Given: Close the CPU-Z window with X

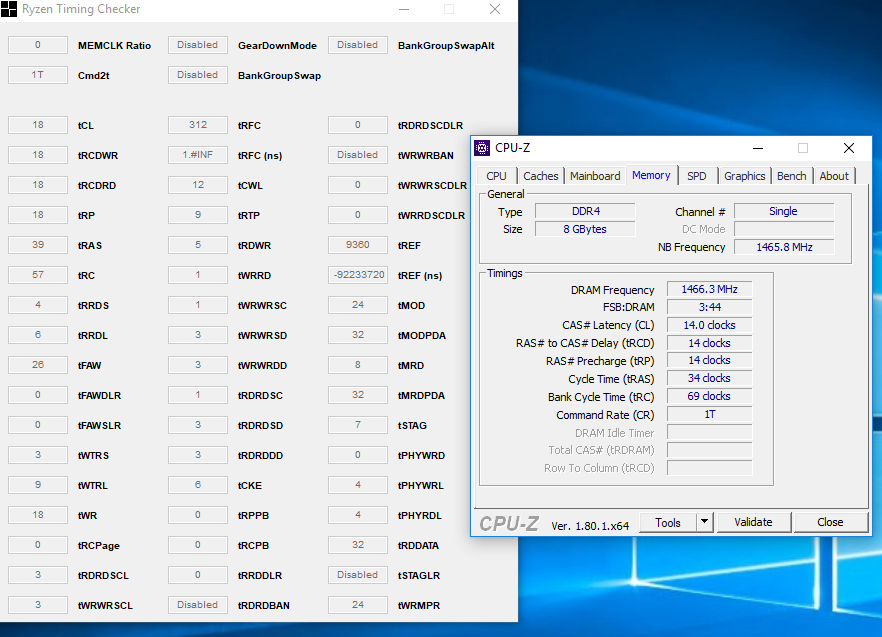Looking at the screenshot, I should [849, 148].
